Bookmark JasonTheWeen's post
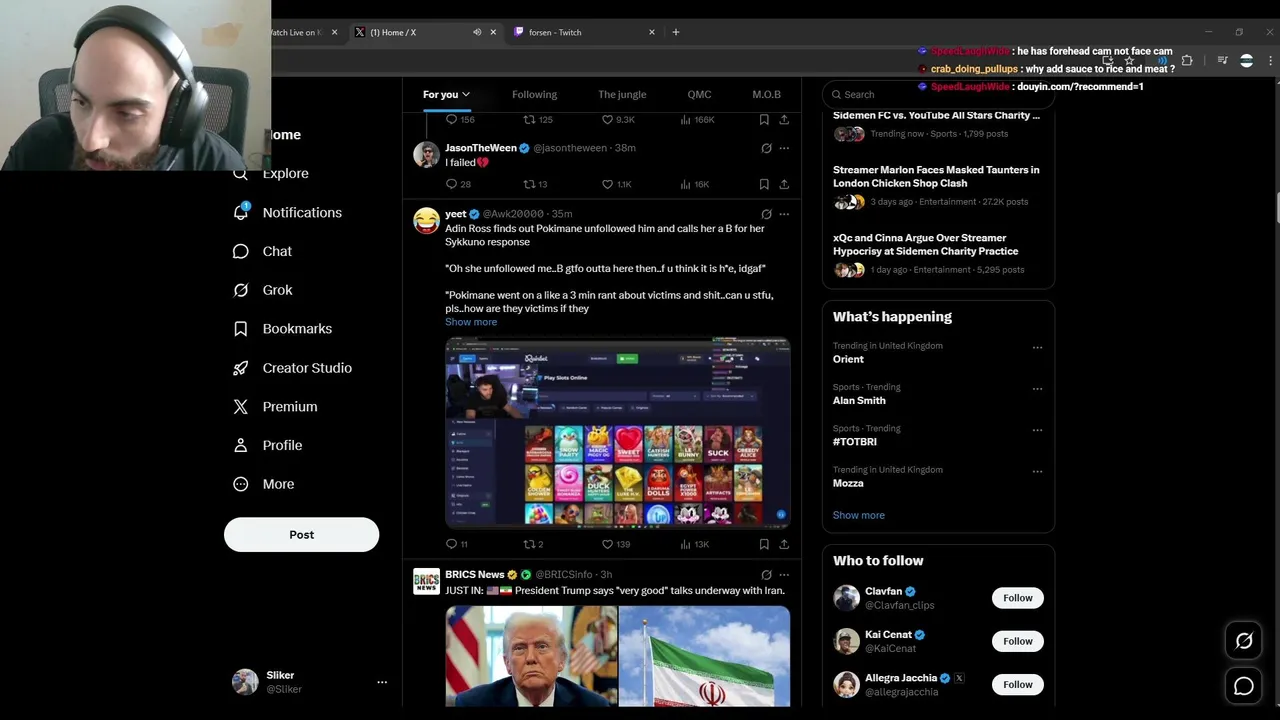The height and width of the screenshot is (720, 1280). tap(764, 184)
